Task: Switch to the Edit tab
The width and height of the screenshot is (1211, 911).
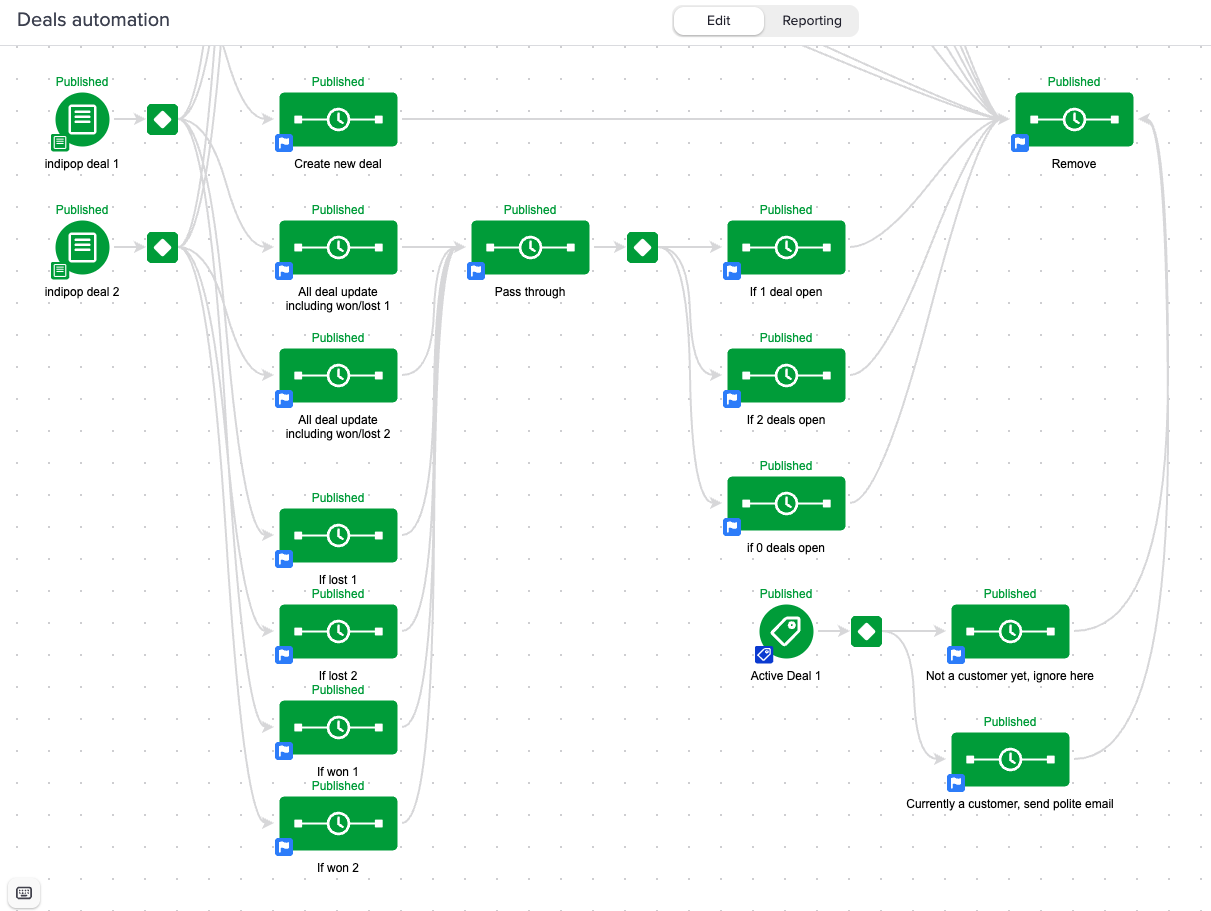Action: point(719,21)
